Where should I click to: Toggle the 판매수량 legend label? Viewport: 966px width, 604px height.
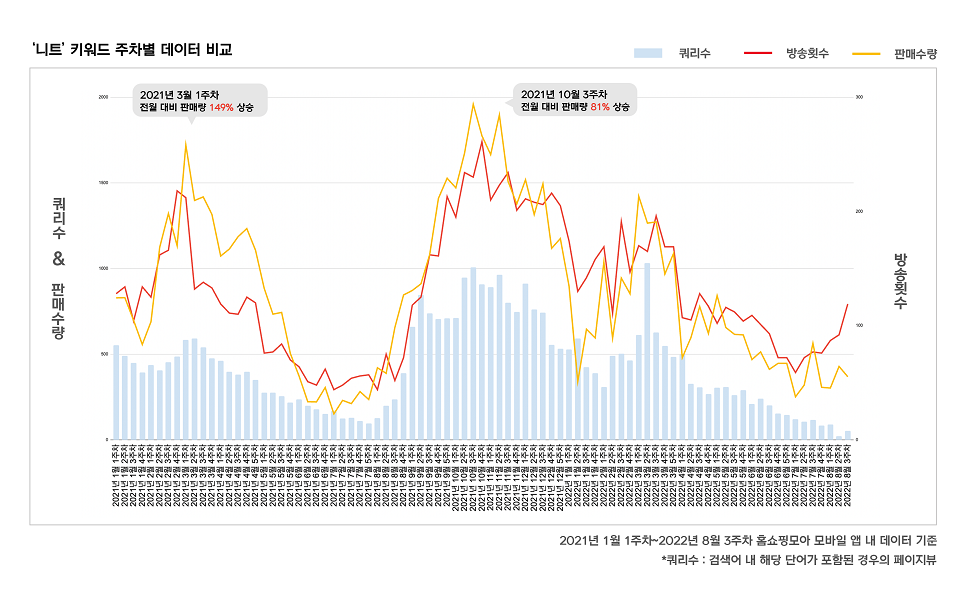tap(914, 51)
